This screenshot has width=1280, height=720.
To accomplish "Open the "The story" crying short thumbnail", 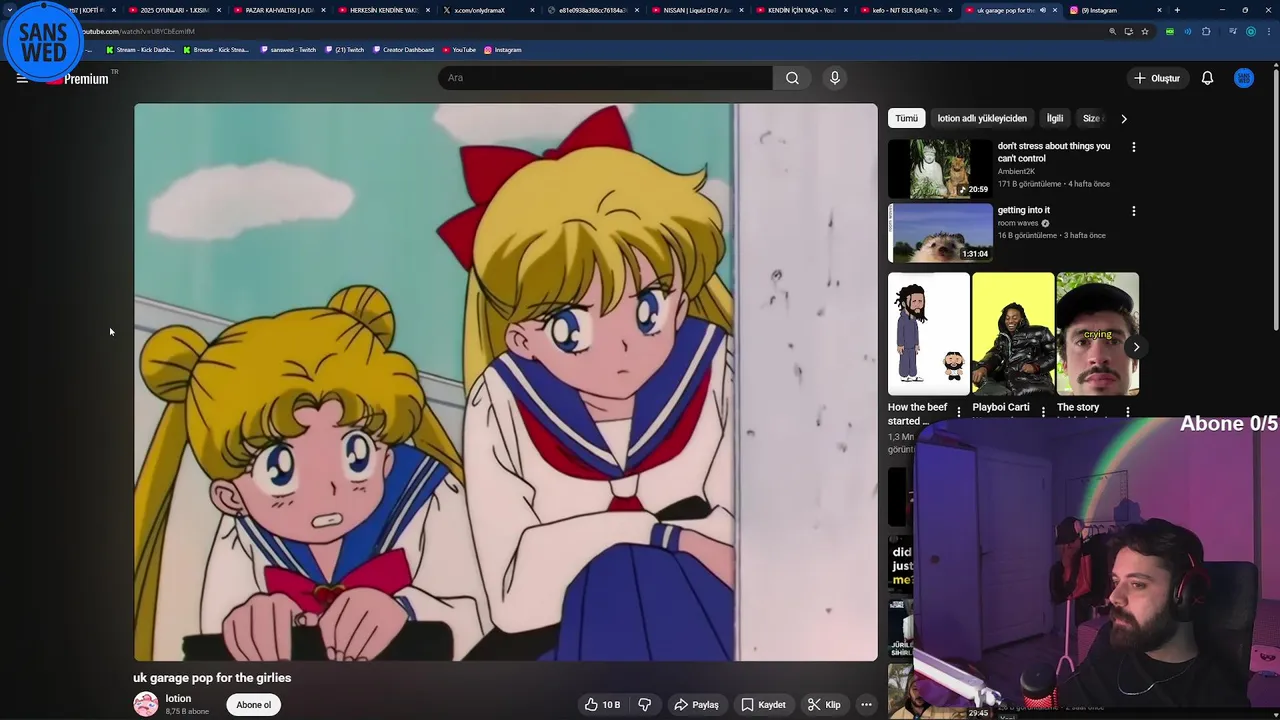I will pos(1097,334).
